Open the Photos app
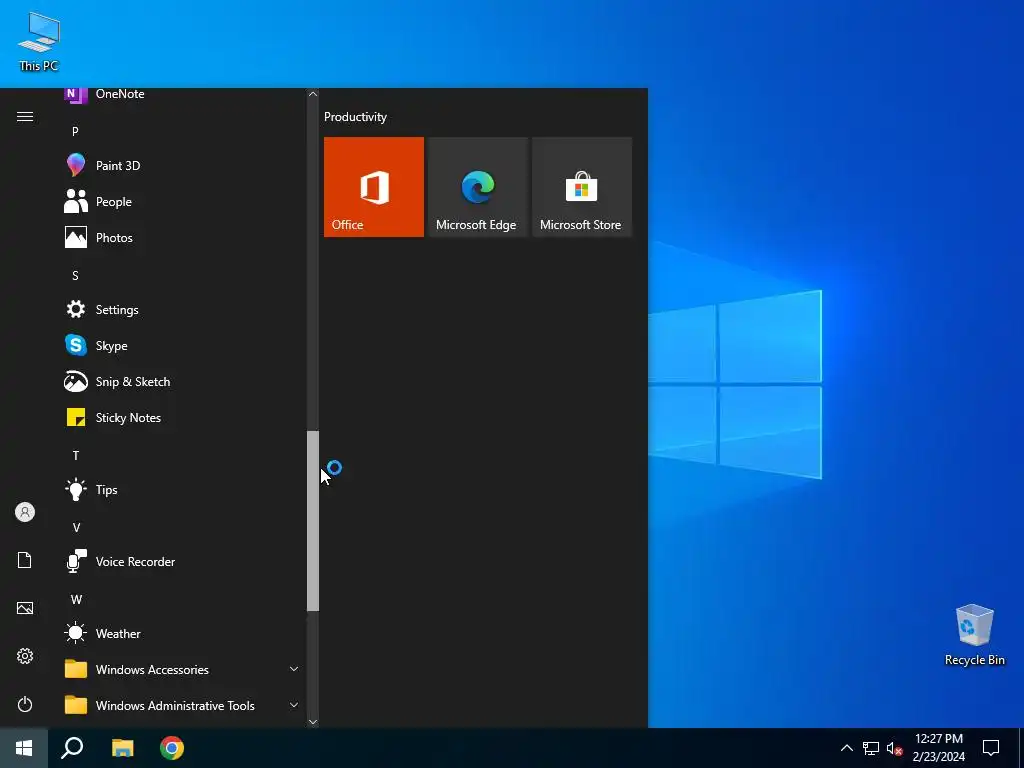 point(182,238)
